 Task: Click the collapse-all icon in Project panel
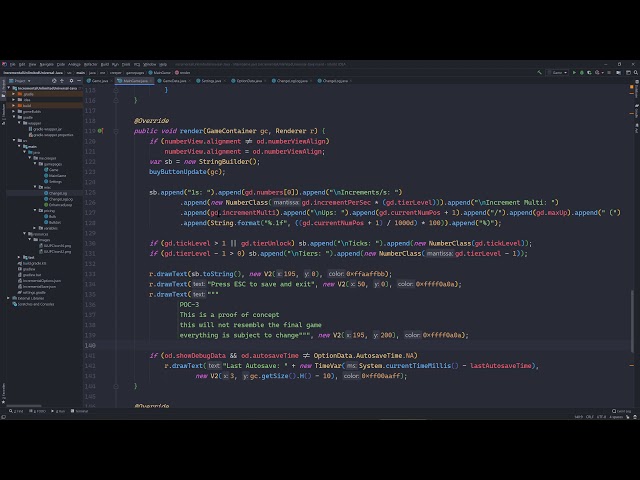pos(62,81)
